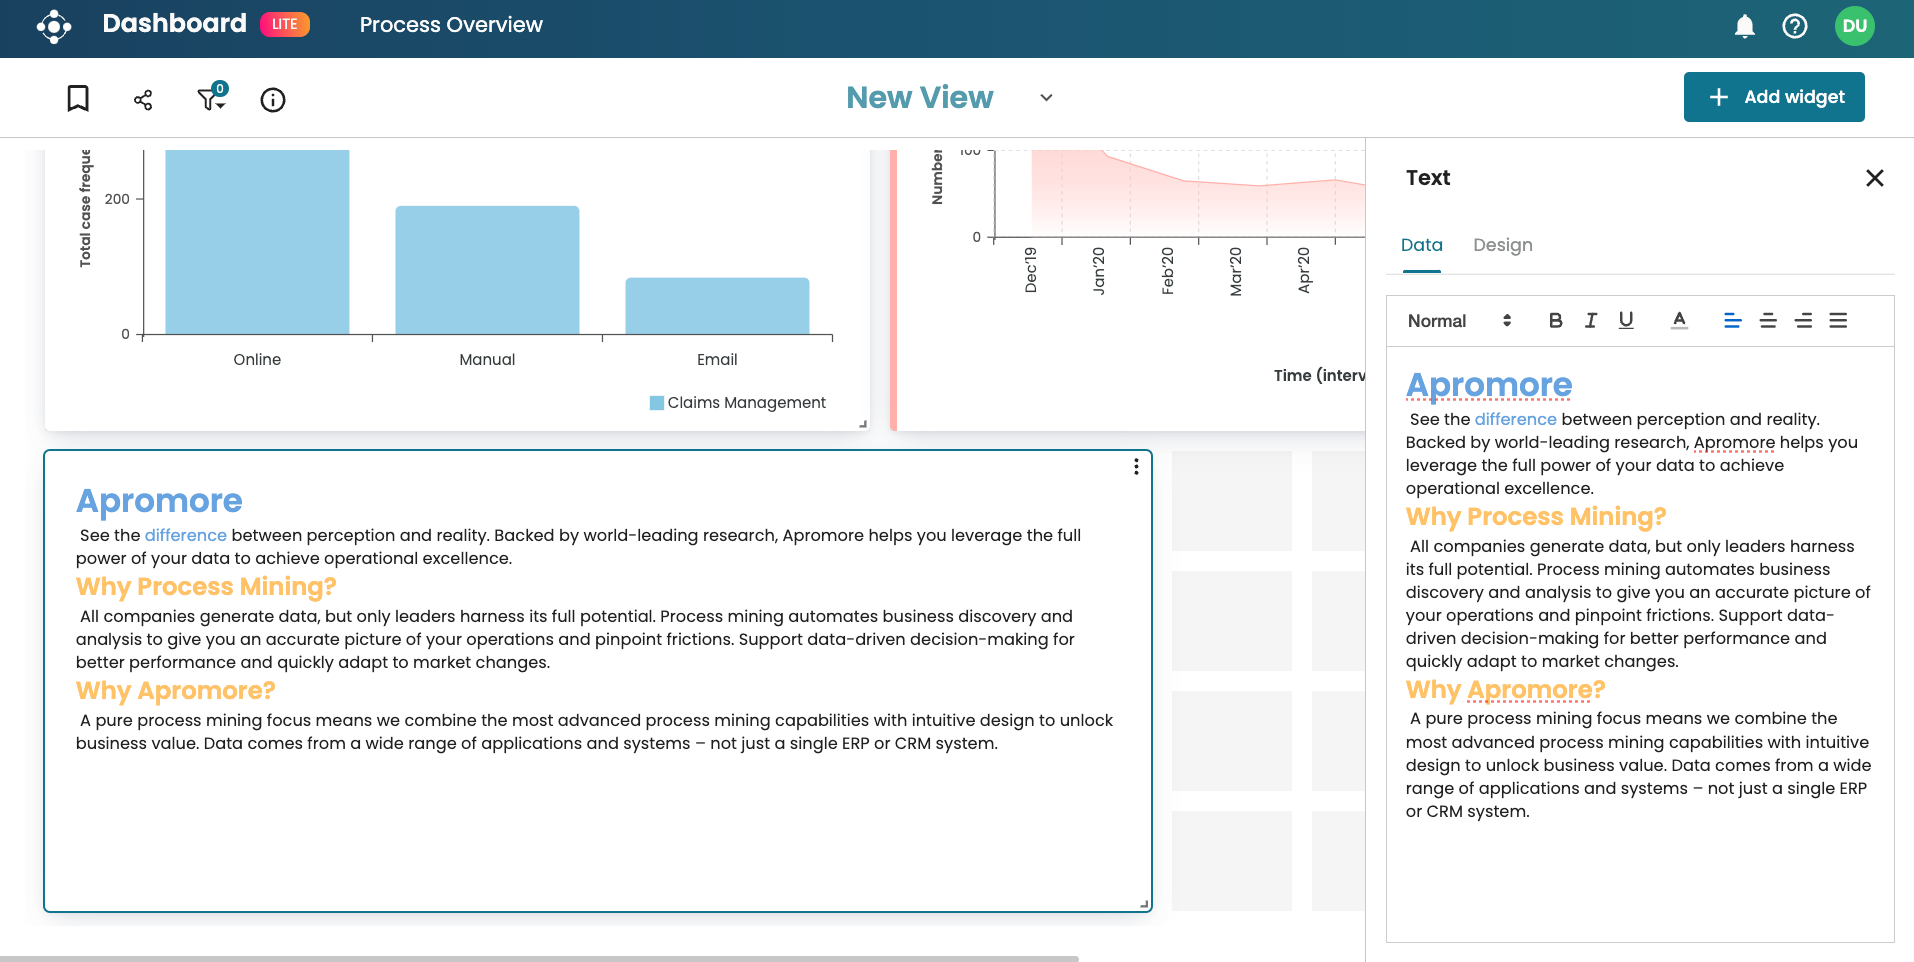Switch to the Design tab
This screenshot has height=962, width=1914.
click(x=1502, y=245)
